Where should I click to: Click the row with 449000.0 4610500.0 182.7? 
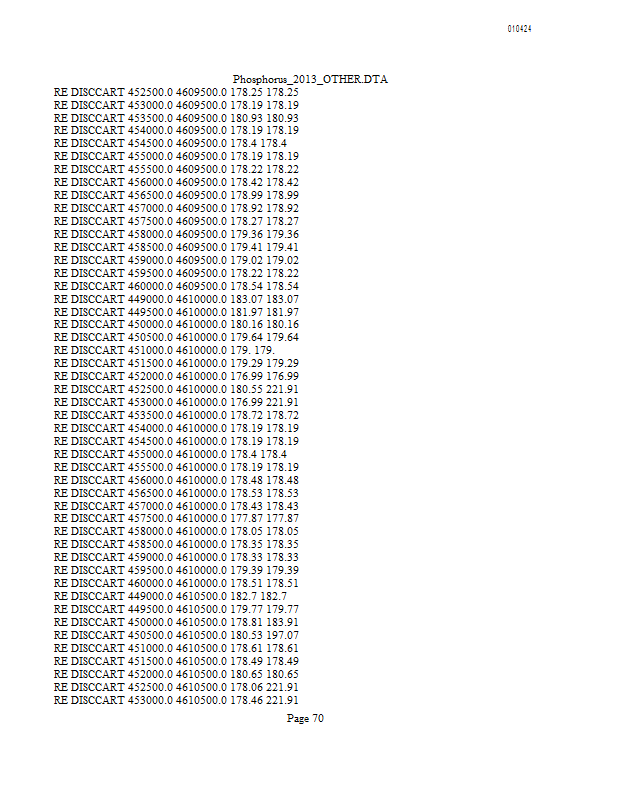point(170,596)
